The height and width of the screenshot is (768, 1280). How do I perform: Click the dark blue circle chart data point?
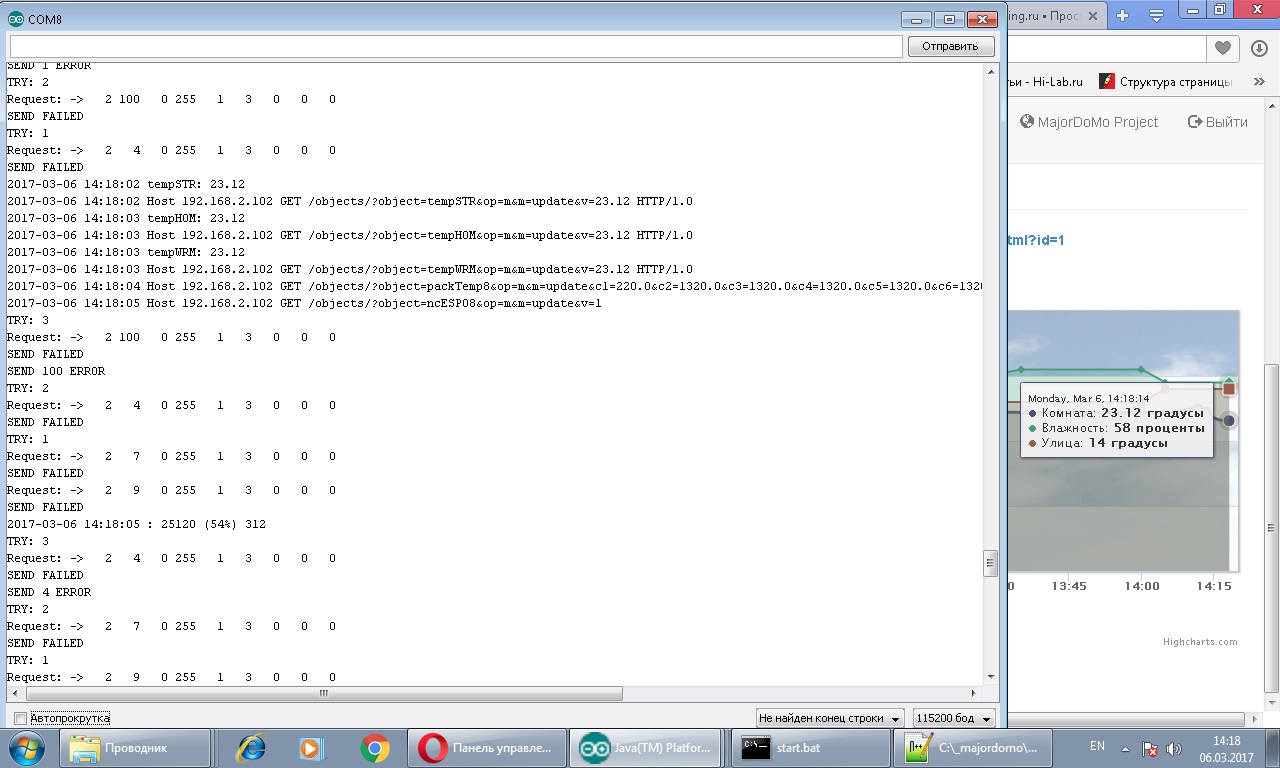[x=1229, y=421]
